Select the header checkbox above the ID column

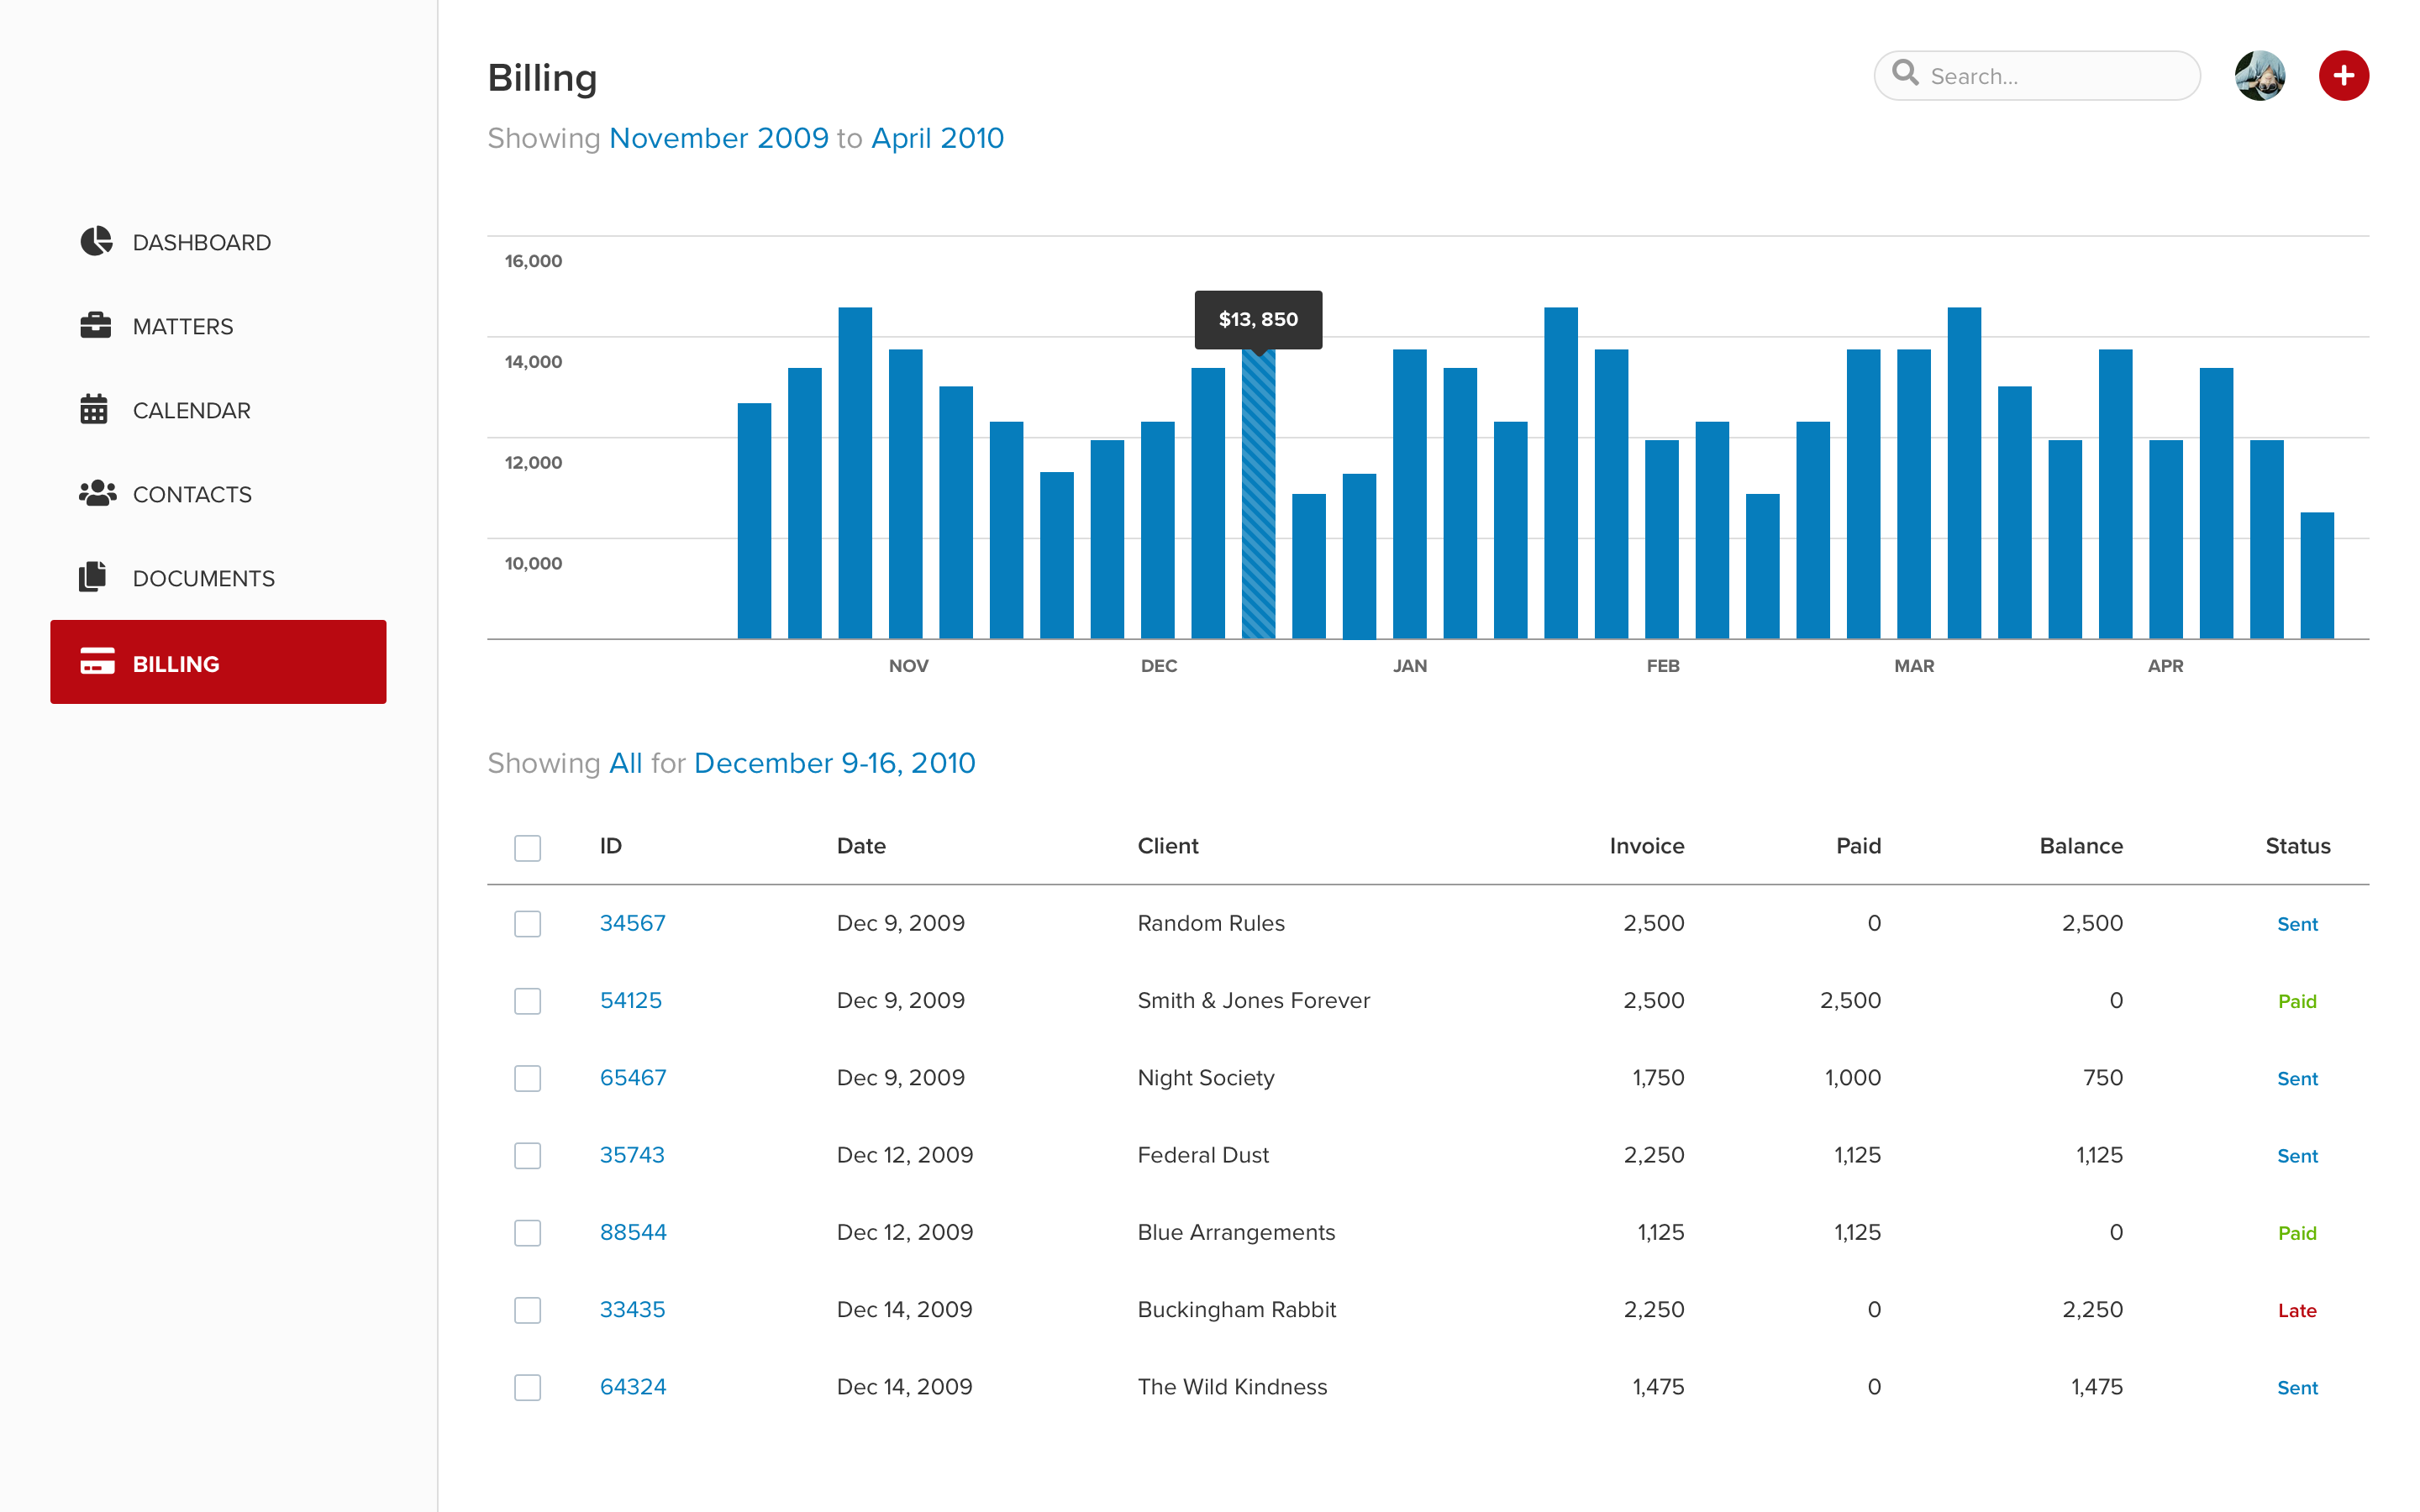527,847
